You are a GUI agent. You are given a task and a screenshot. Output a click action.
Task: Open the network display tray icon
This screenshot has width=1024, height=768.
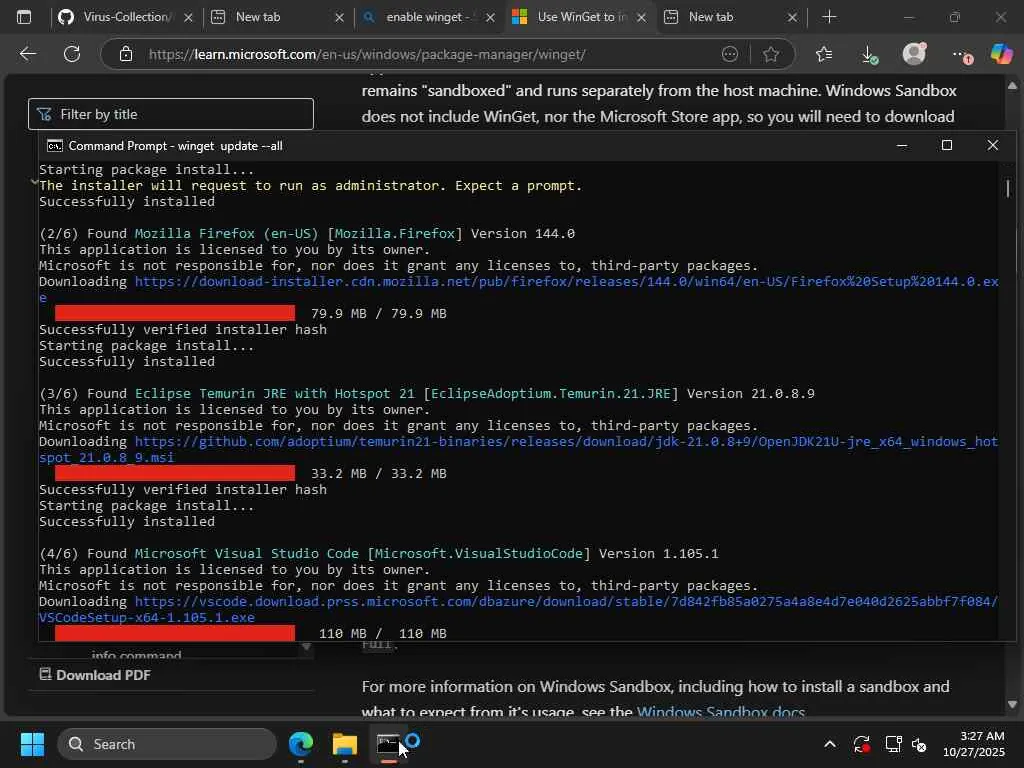click(x=893, y=744)
